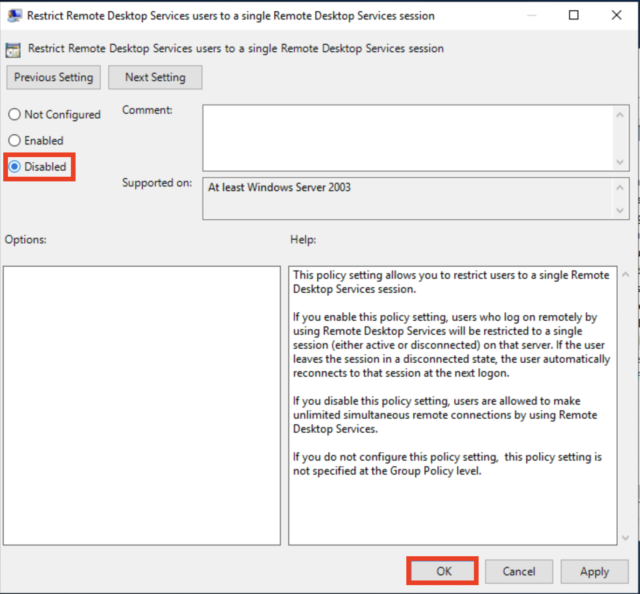Click the Supported on scroll up arrow

point(620,187)
